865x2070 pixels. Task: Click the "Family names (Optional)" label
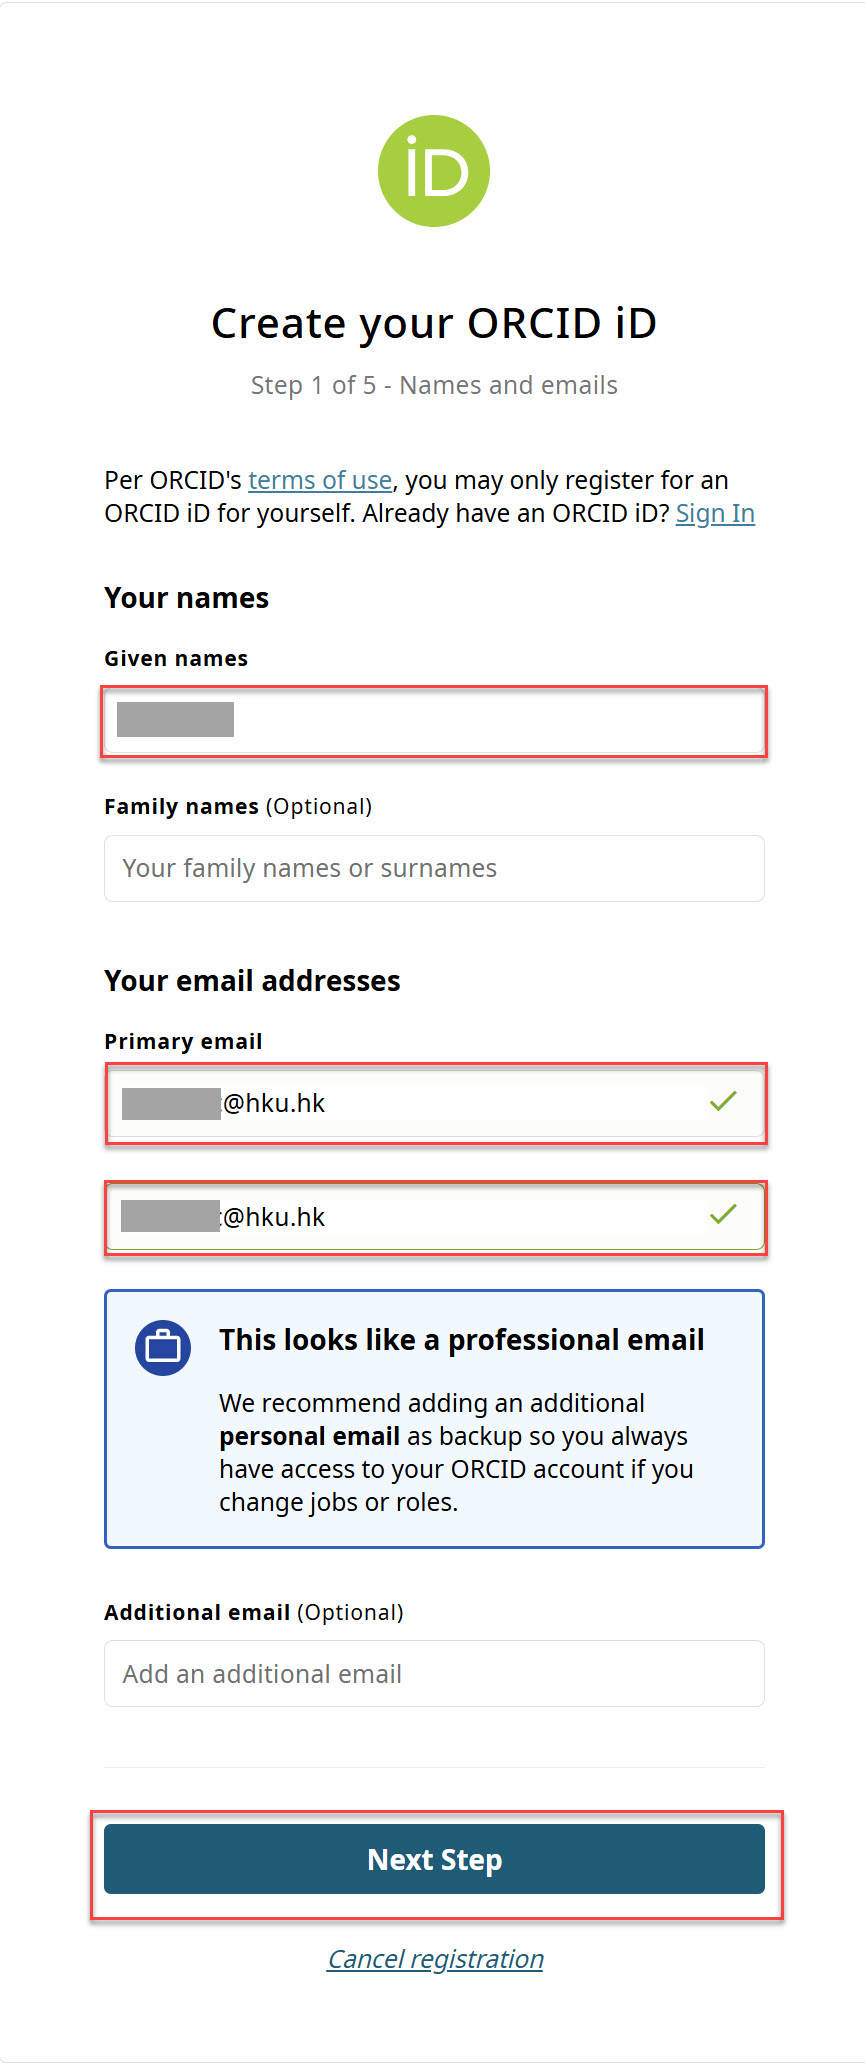[237, 807]
